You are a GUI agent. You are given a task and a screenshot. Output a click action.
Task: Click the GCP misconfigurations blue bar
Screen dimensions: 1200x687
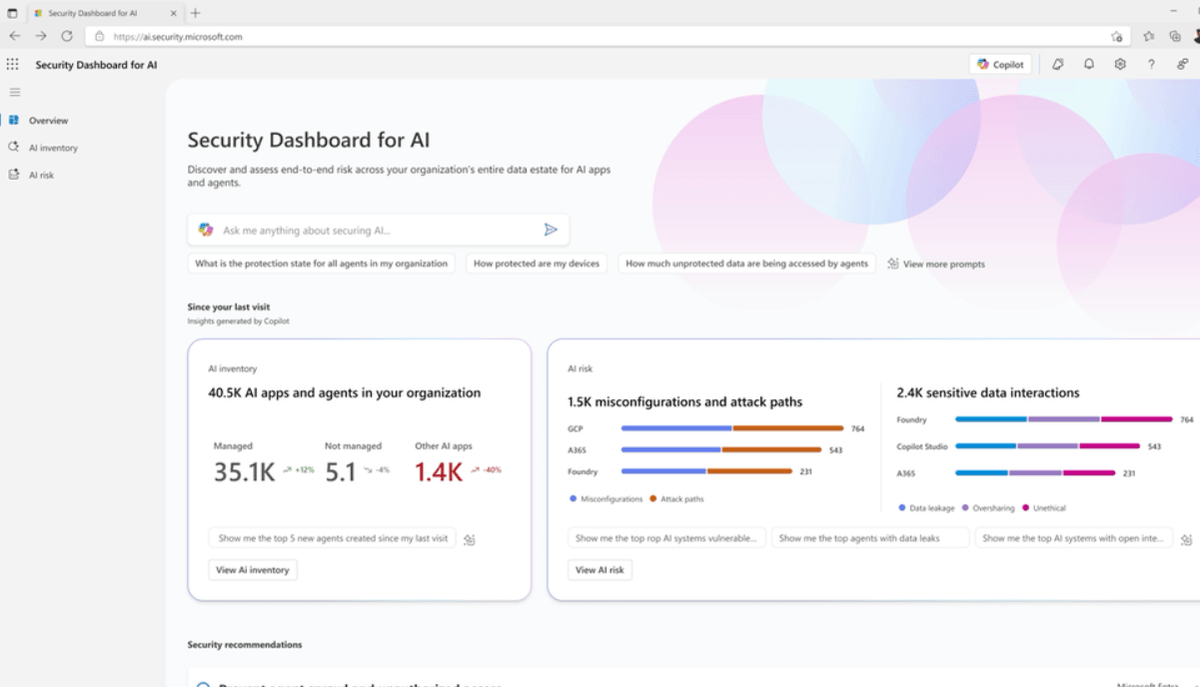(676, 428)
